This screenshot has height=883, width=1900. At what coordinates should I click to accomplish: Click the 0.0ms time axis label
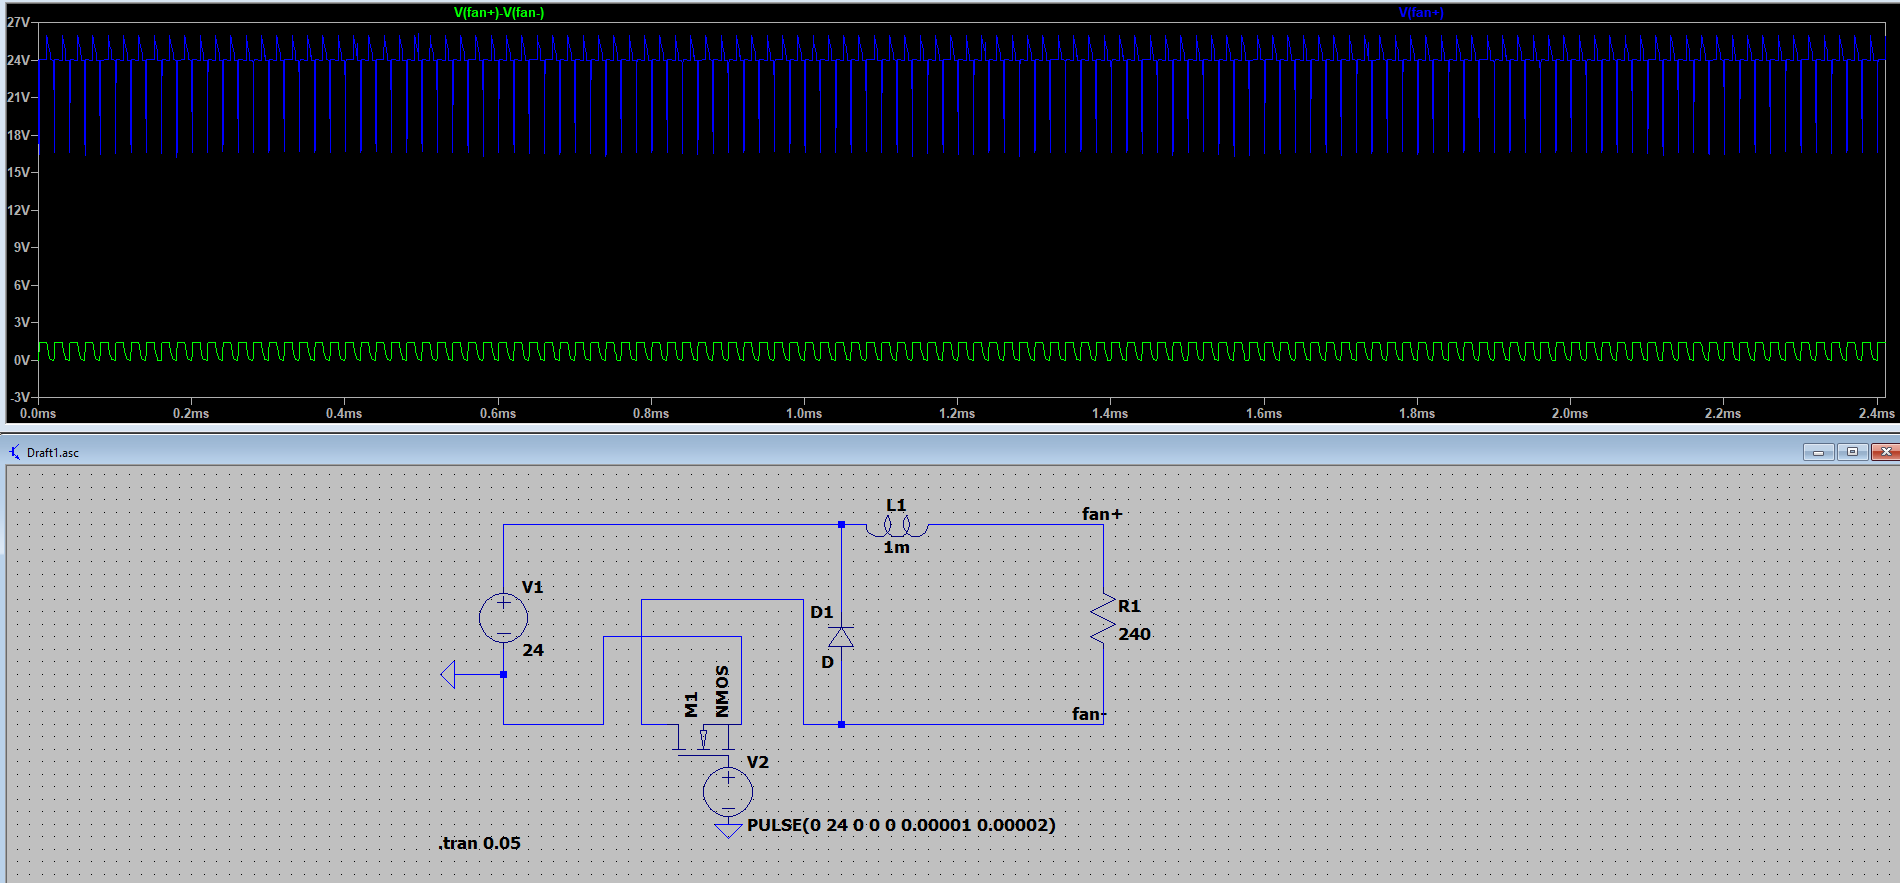pyautogui.click(x=38, y=413)
